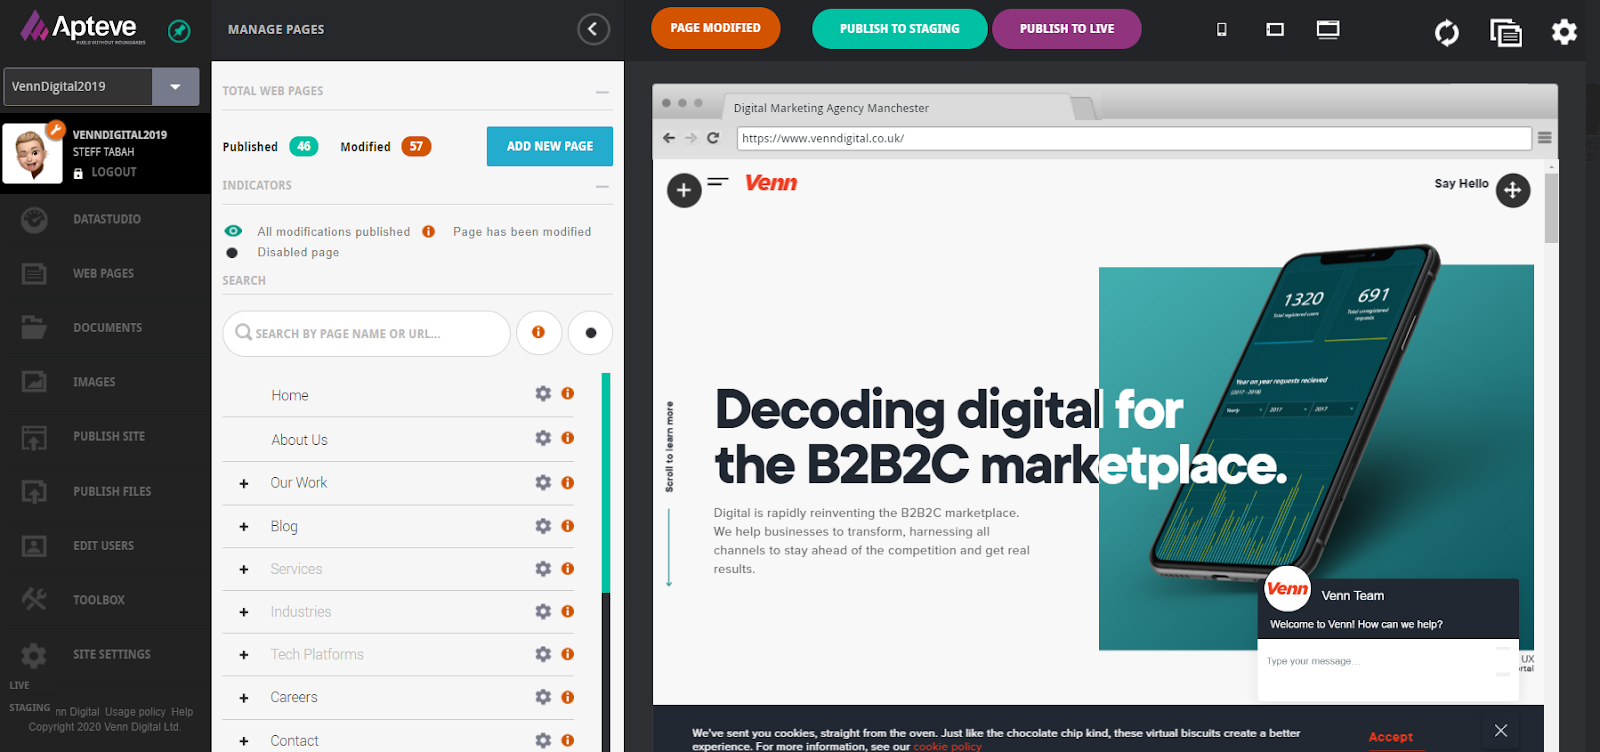
Task: Open settings gear for Services page
Action: pos(543,568)
